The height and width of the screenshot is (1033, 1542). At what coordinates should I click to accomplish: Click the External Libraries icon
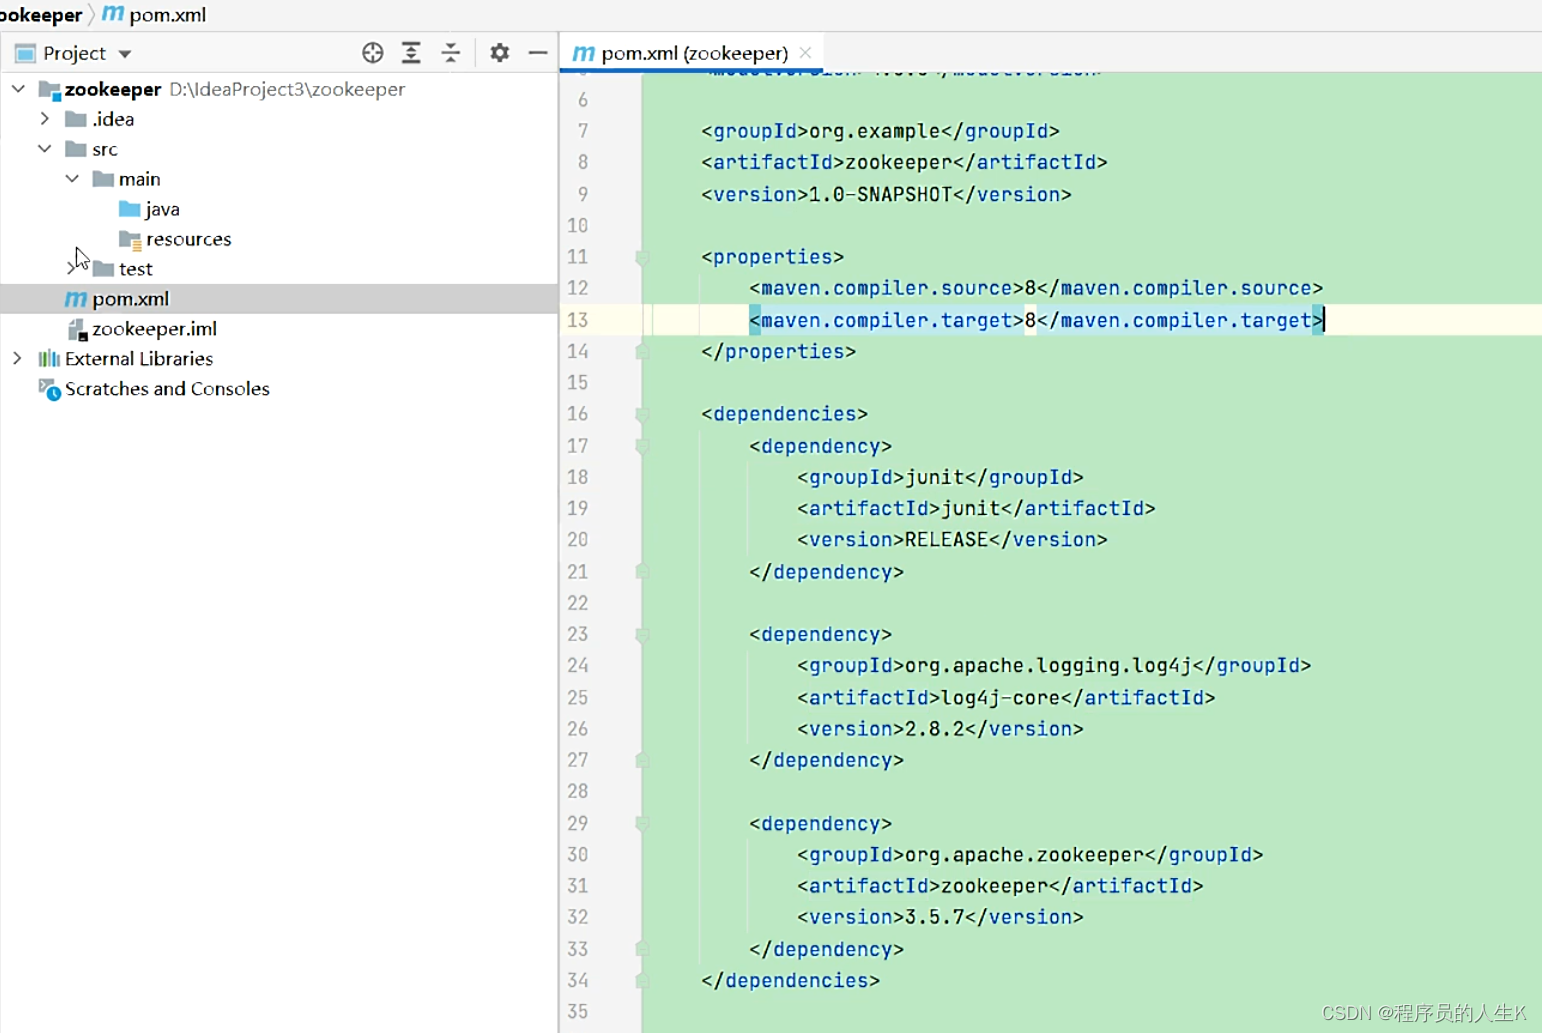(x=49, y=359)
